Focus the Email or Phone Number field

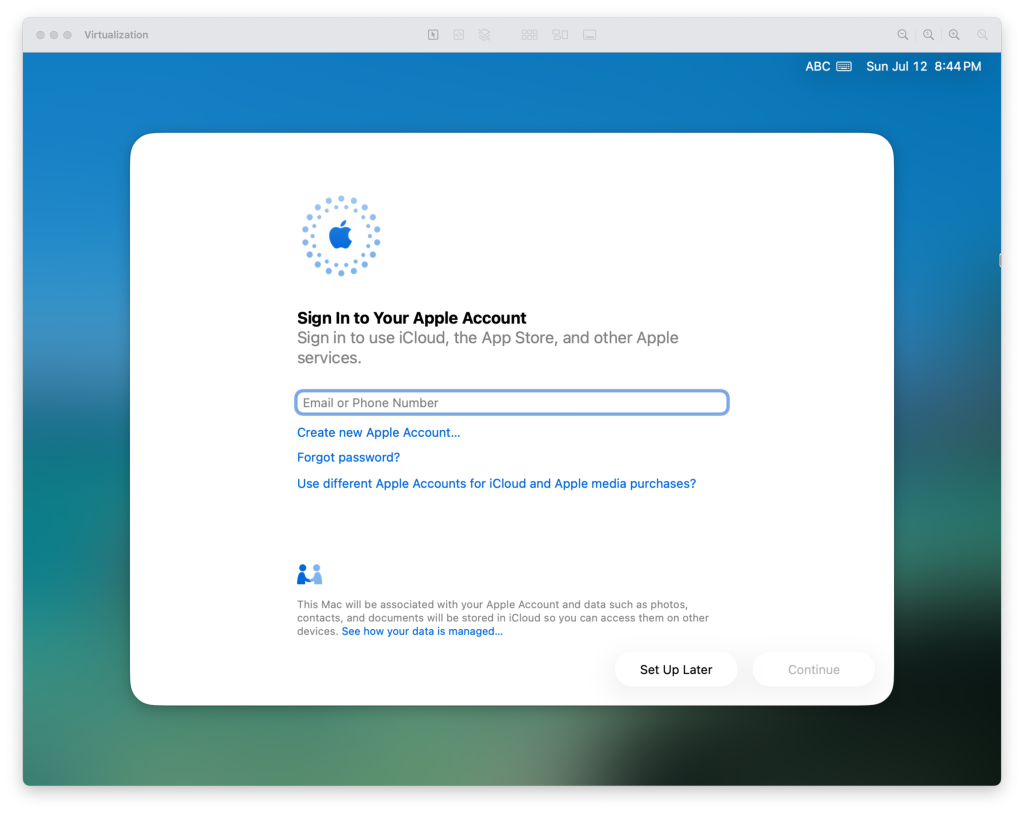(x=512, y=402)
